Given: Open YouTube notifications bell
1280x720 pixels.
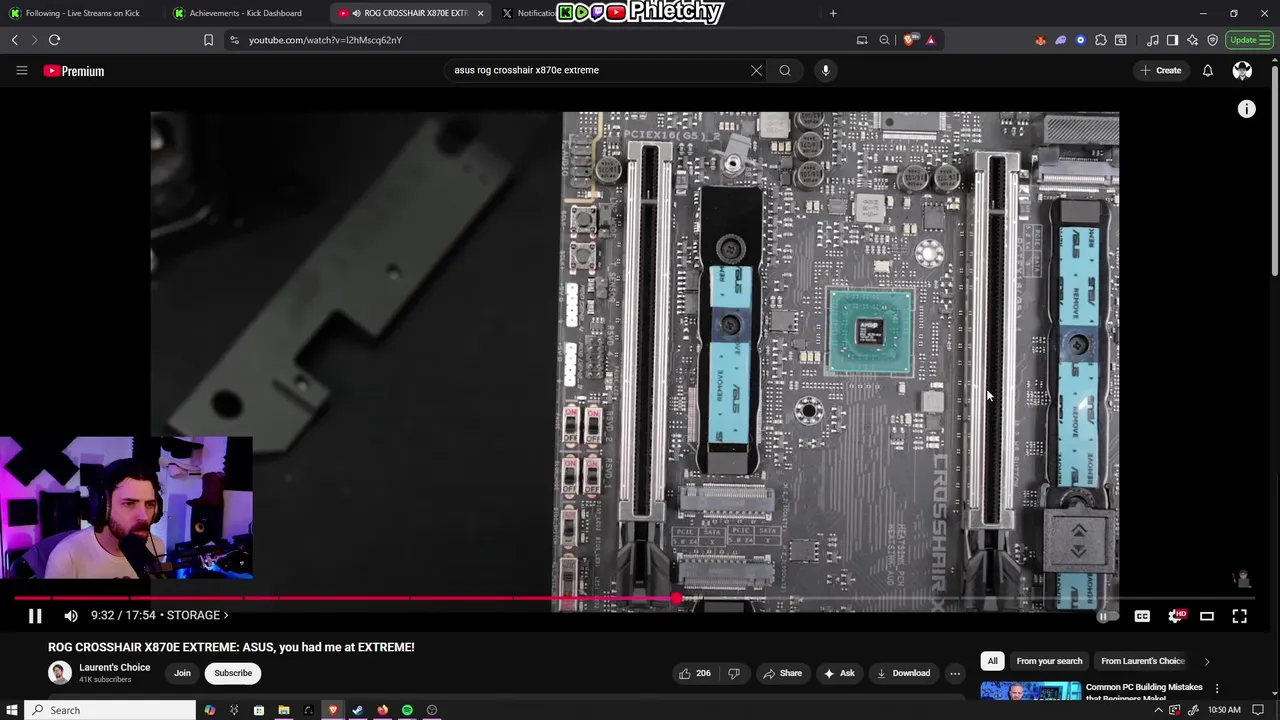Looking at the screenshot, I should tap(1207, 70).
